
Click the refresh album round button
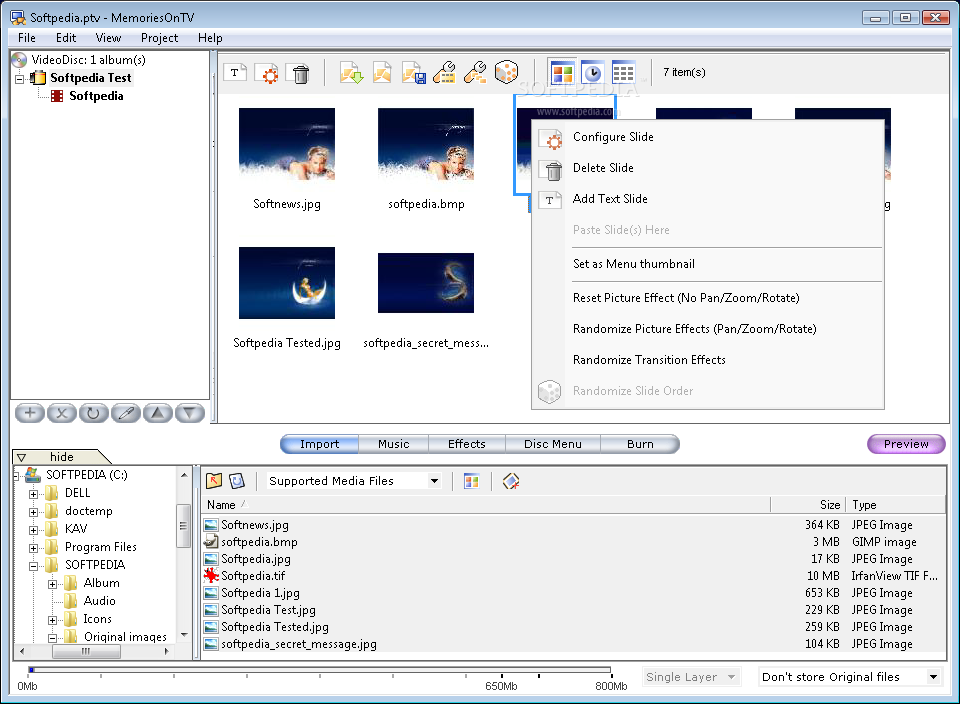(x=93, y=413)
